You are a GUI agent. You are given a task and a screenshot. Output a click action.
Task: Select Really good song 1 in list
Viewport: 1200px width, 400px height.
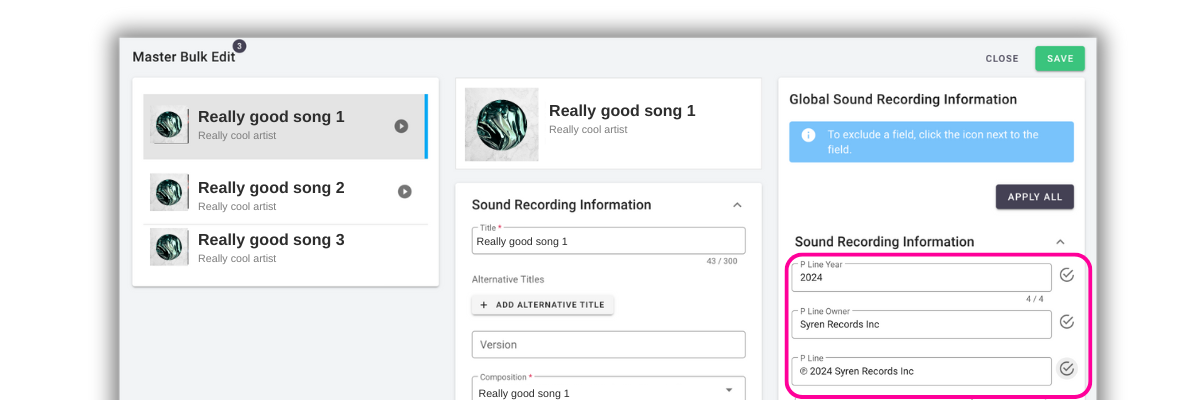[x=271, y=126]
